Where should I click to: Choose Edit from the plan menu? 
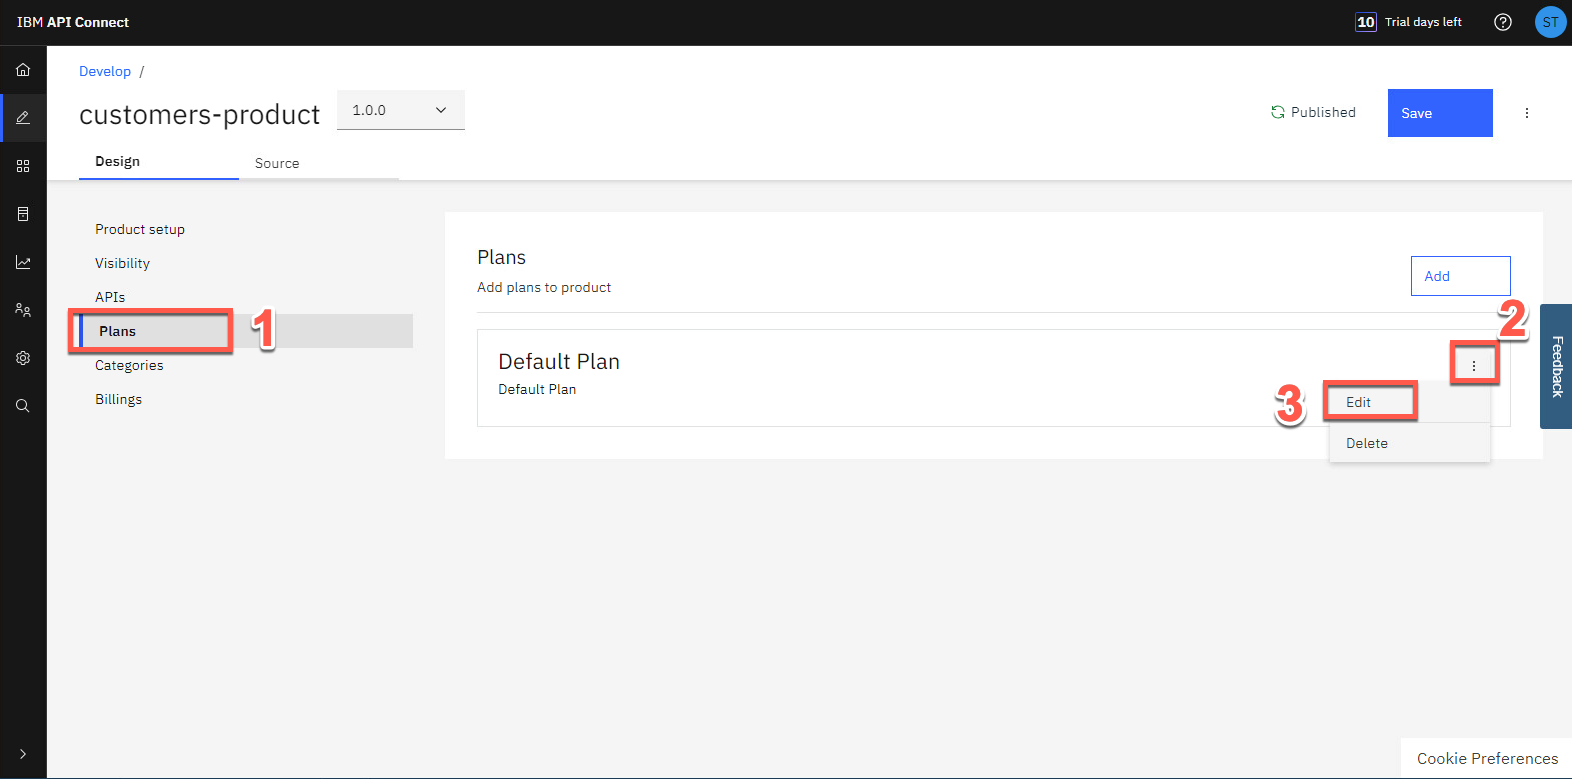click(1359, 402)
